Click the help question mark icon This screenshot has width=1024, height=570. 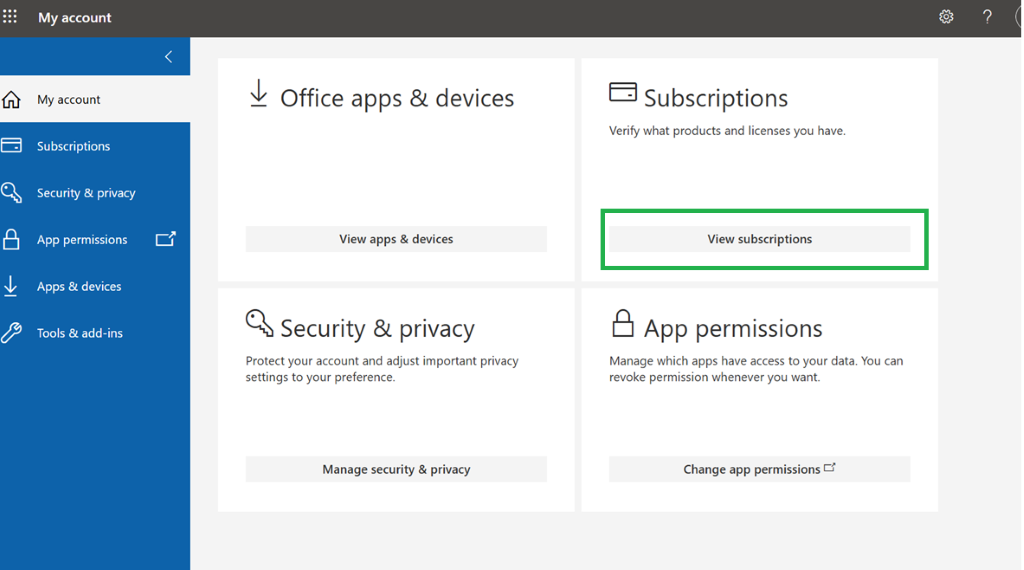pos(987,17)
